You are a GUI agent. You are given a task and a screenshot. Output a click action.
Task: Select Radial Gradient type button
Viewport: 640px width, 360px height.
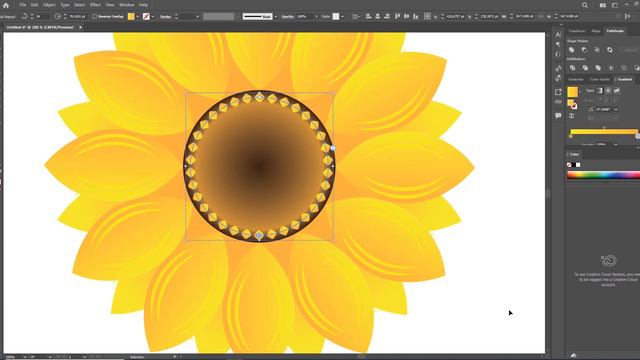[608, 91]
